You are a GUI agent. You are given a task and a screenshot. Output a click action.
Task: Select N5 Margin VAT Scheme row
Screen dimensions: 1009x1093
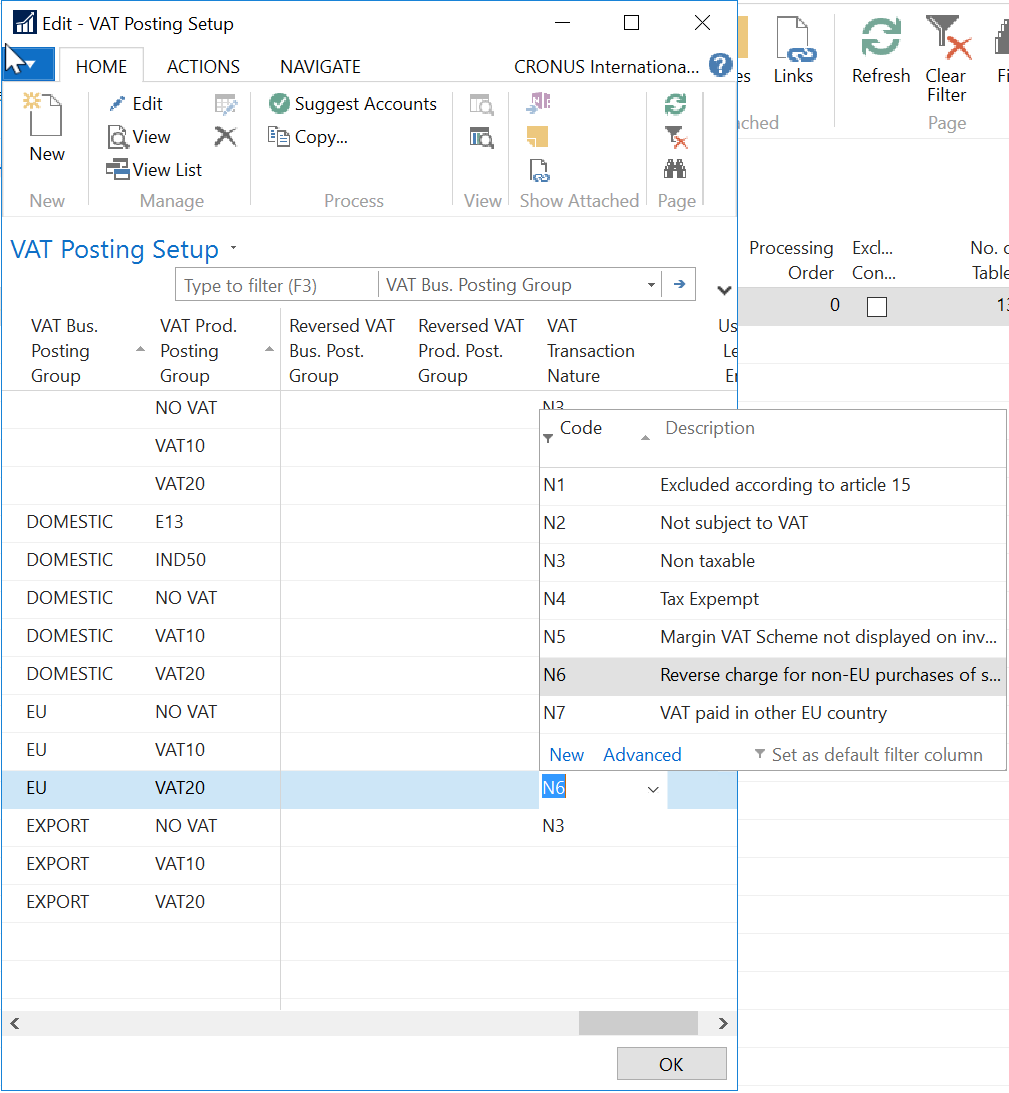coord(773,637)
